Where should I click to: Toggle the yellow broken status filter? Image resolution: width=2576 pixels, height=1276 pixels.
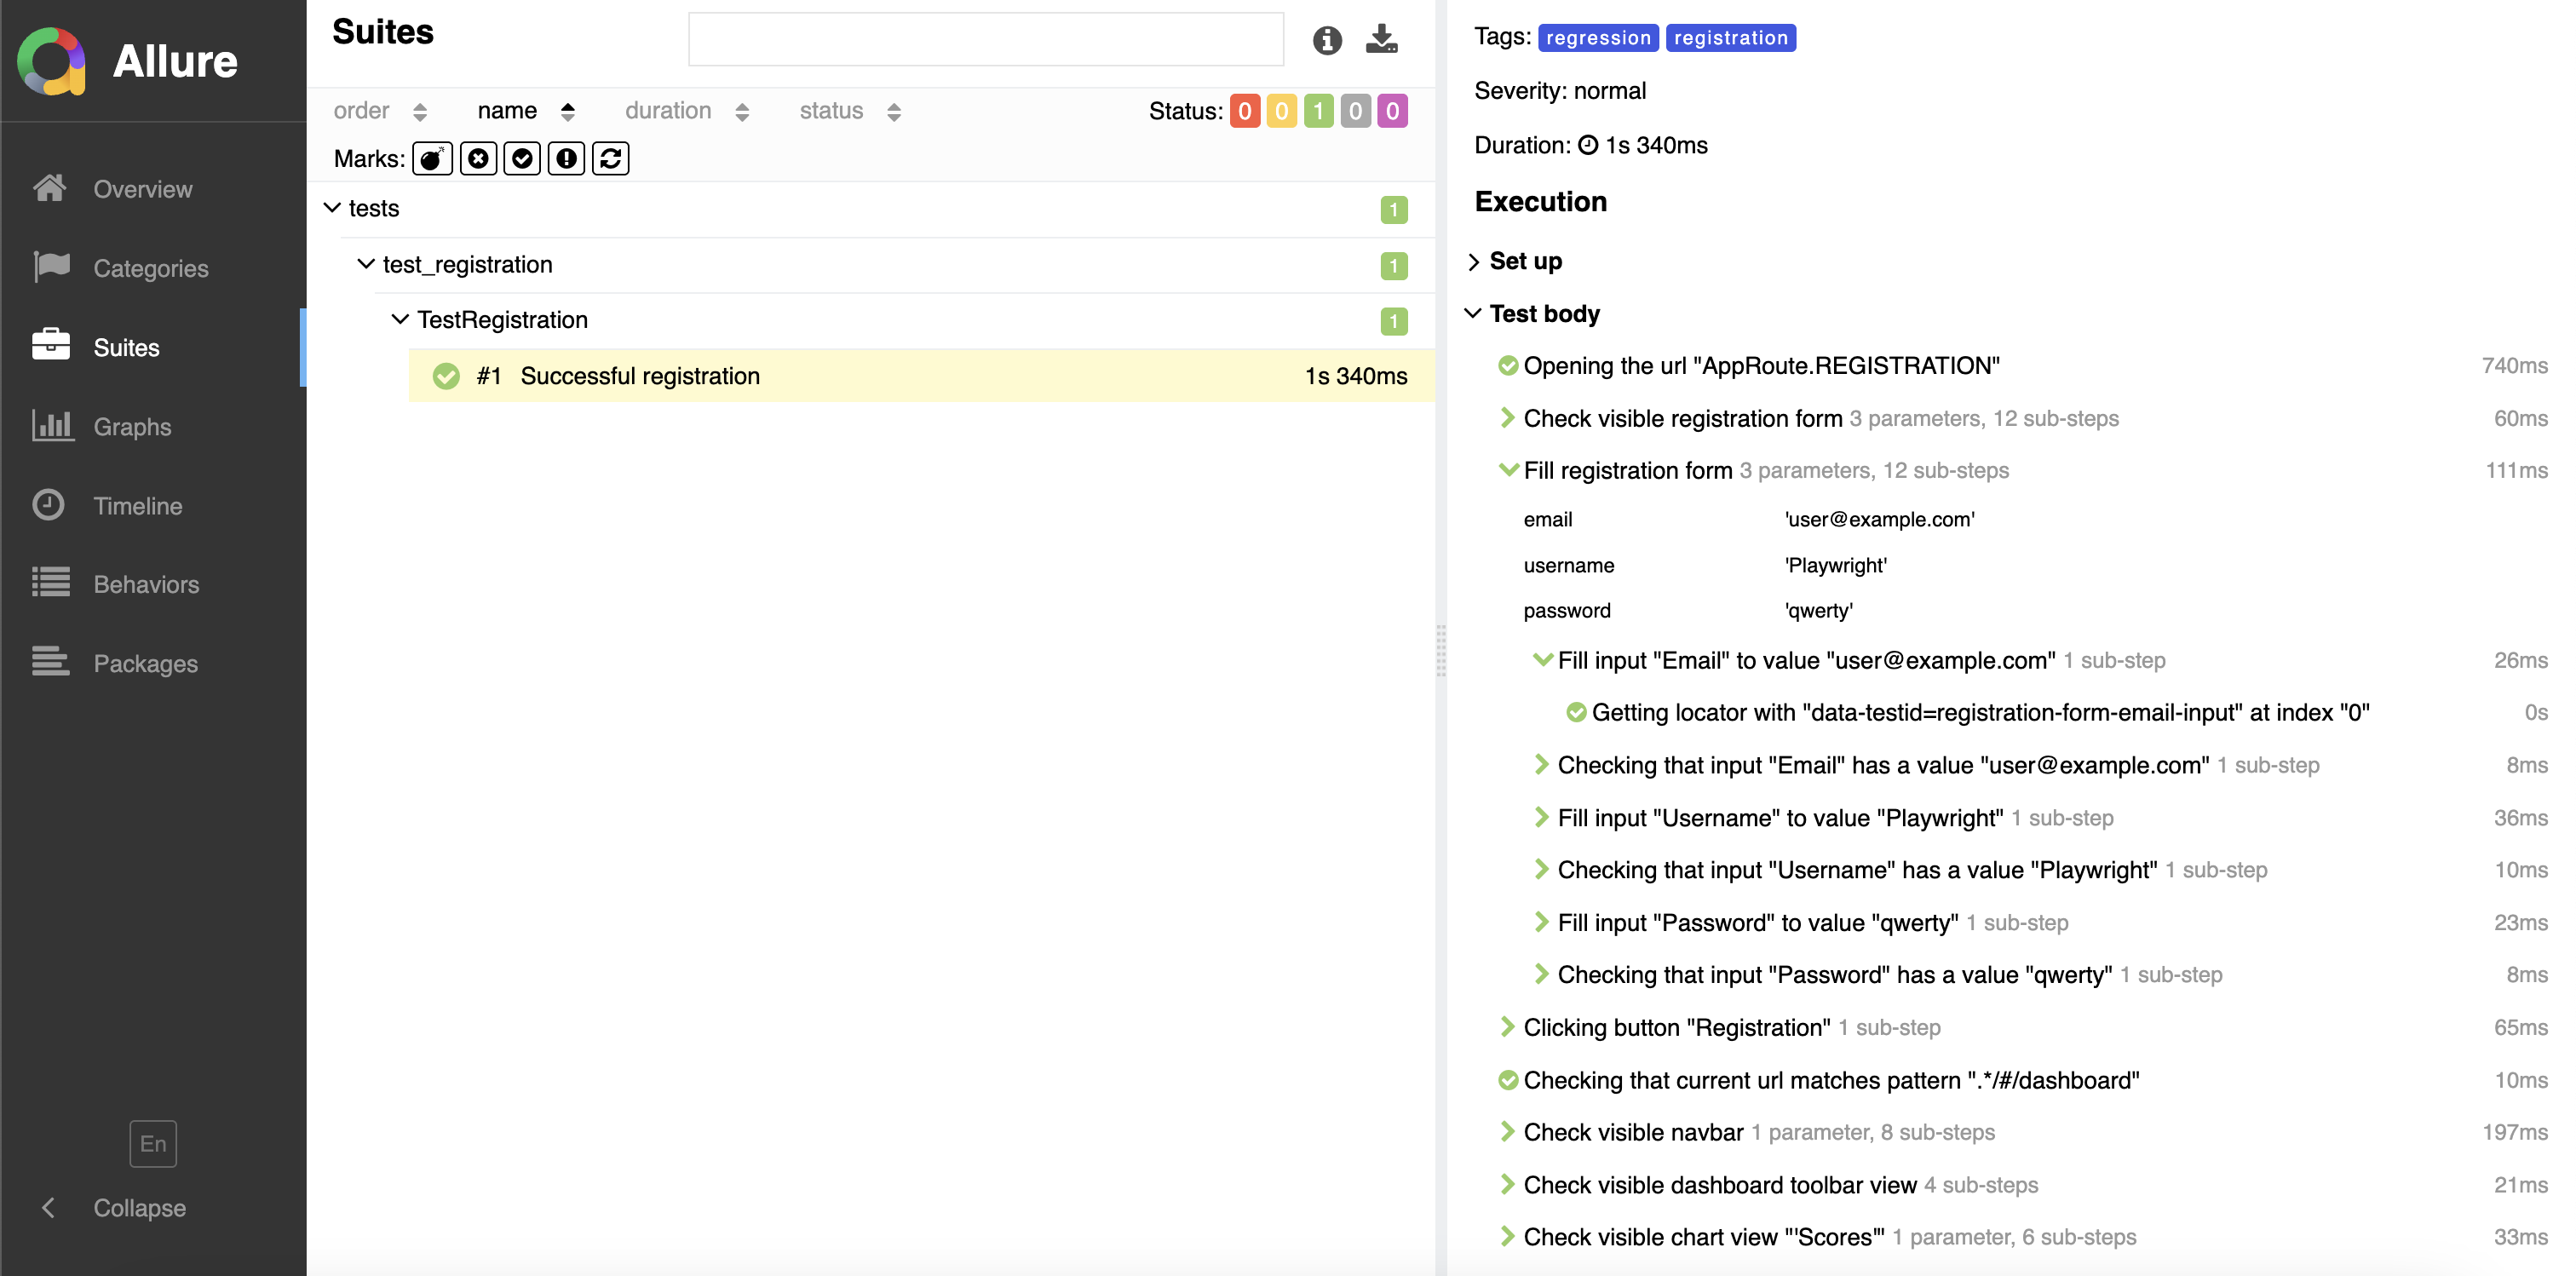(x=1282, y=111)
